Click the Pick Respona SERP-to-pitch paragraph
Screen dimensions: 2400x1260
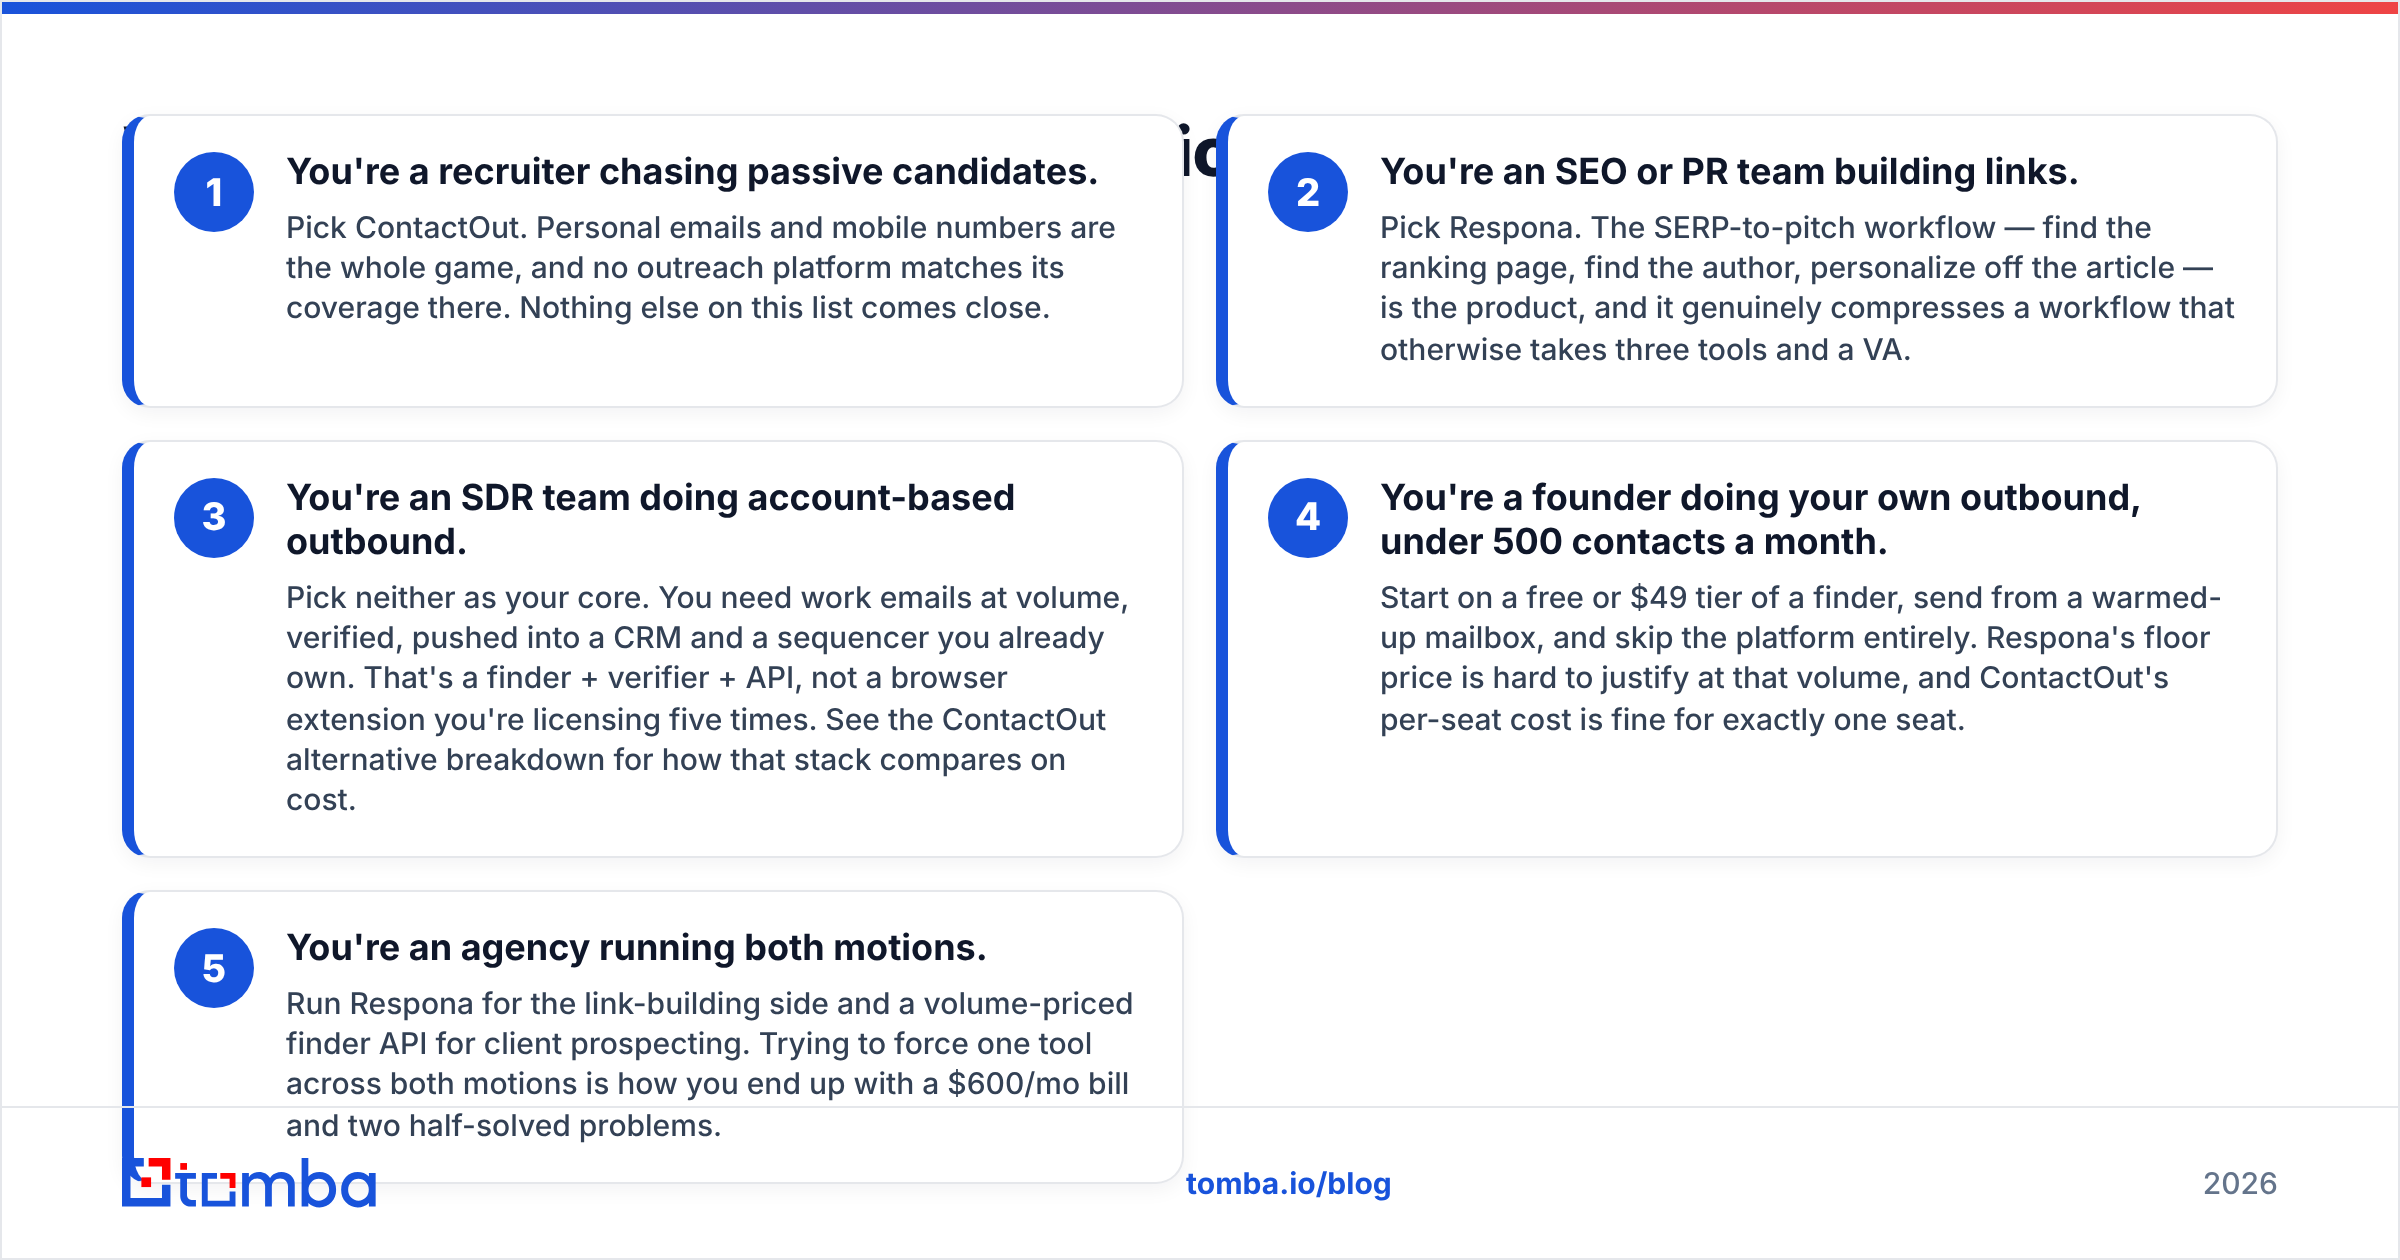click(x=1807, y=288)
